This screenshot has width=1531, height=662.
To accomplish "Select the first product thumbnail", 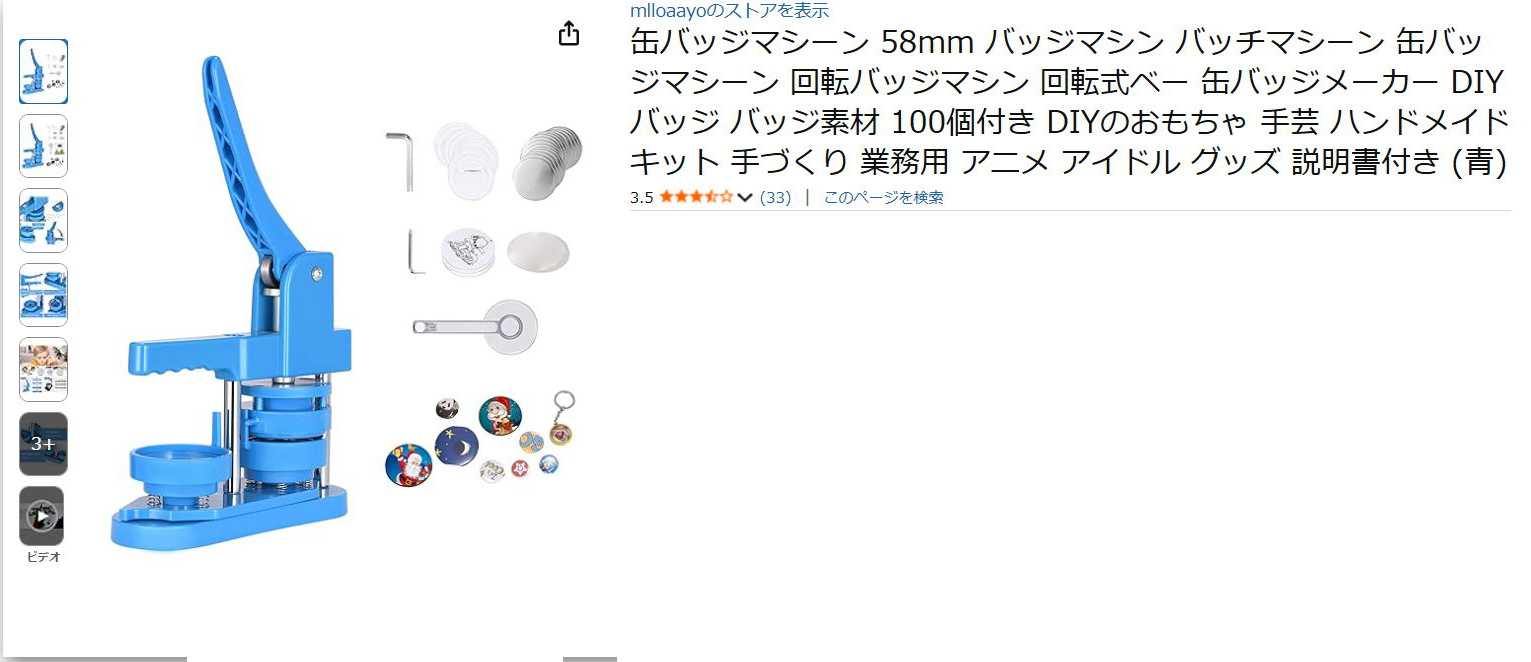I will tap(43, 72).
